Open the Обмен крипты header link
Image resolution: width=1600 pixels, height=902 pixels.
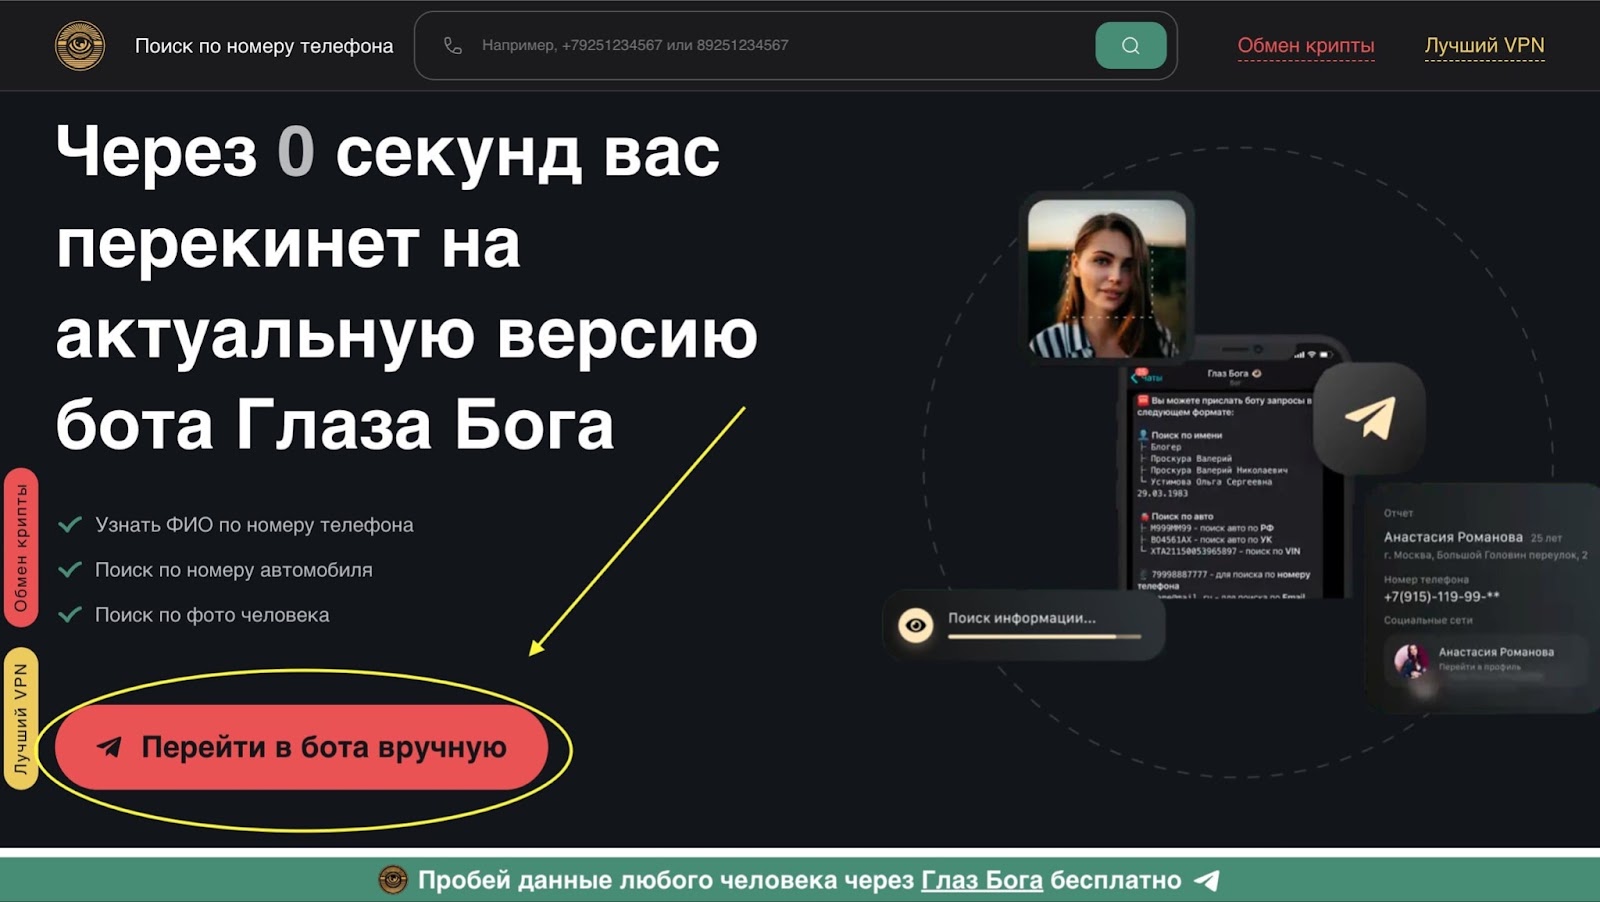[x=1306, y=45]
